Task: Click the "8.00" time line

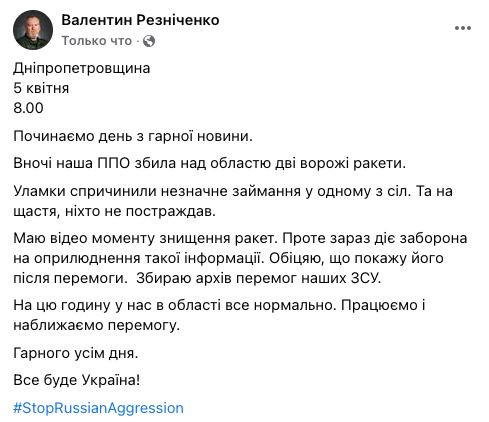Action: (28, 108)
